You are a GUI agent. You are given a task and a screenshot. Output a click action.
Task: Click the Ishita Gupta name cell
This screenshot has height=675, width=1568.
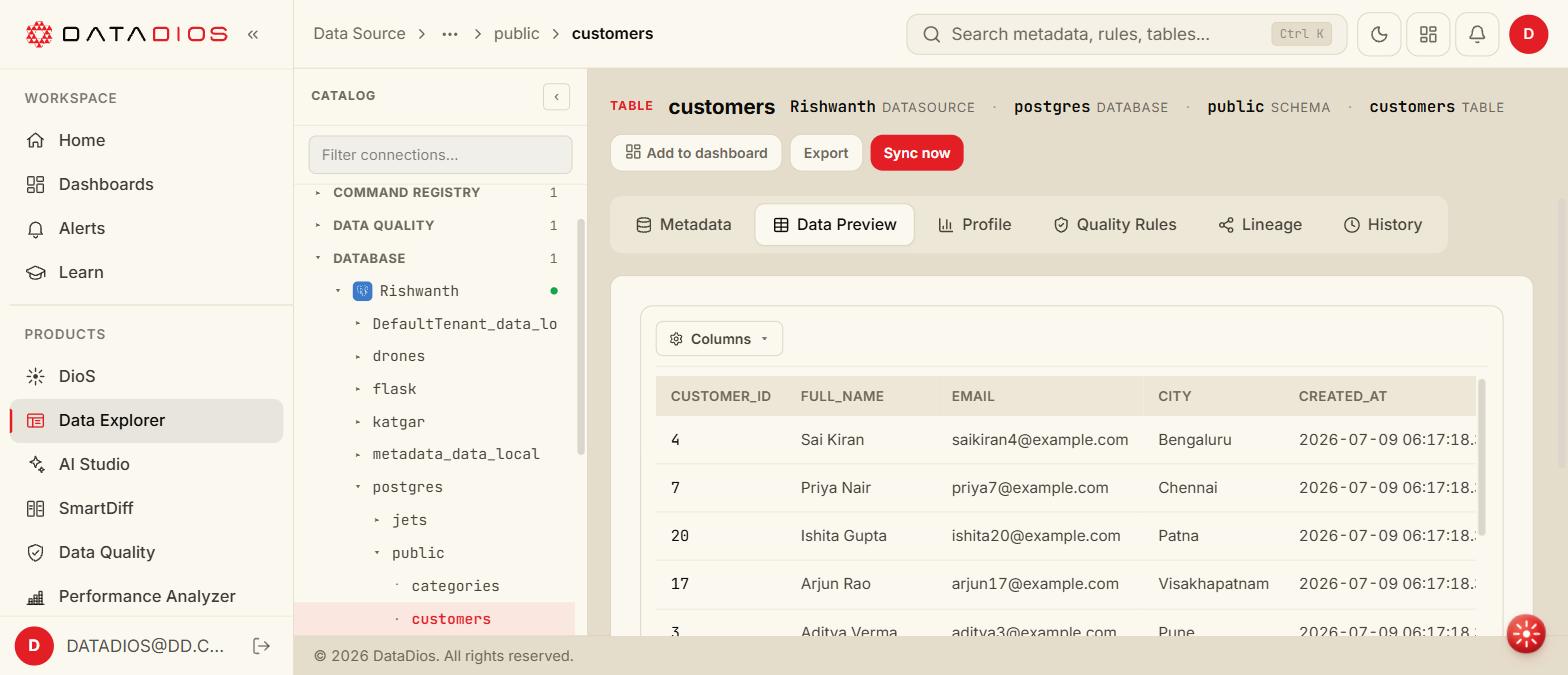(x=844, y=536)
